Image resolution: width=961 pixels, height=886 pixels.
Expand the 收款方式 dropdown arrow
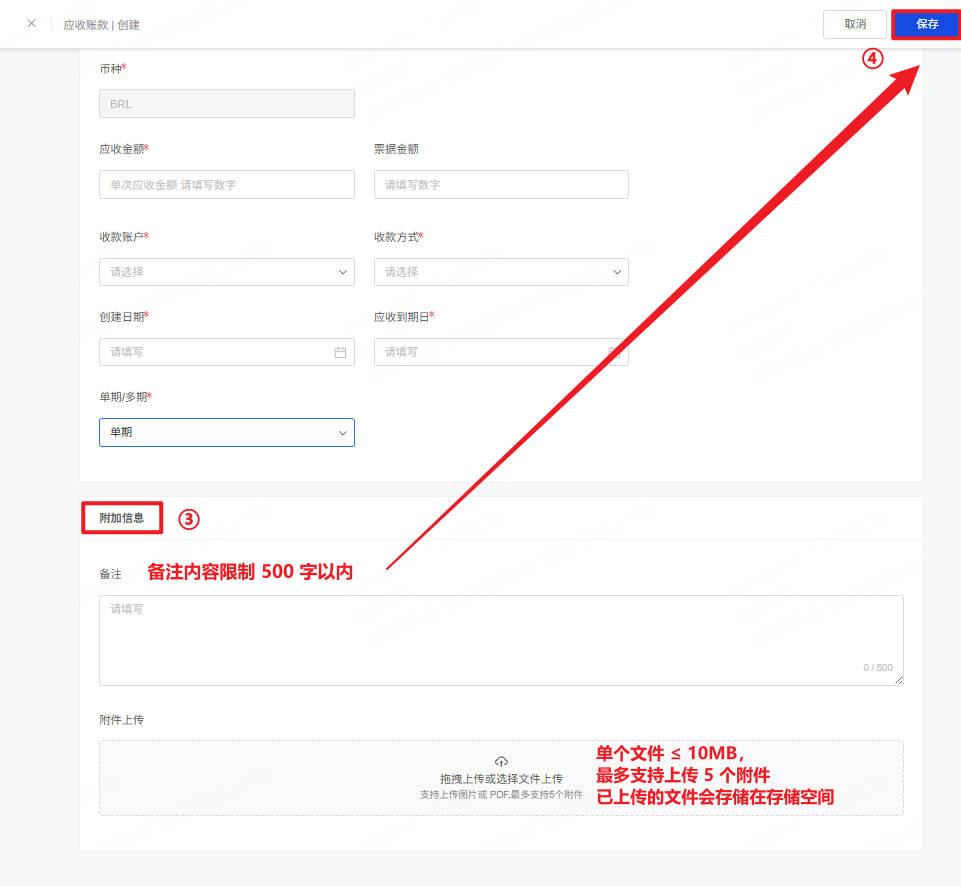pos(617,272)
